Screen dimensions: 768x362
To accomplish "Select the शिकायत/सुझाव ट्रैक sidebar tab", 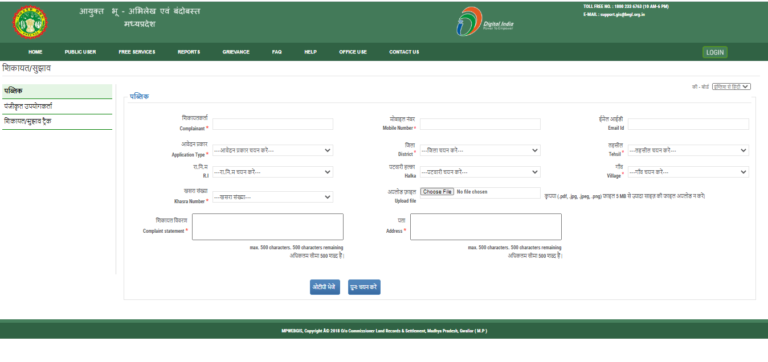I will click(x=57, y=121).
